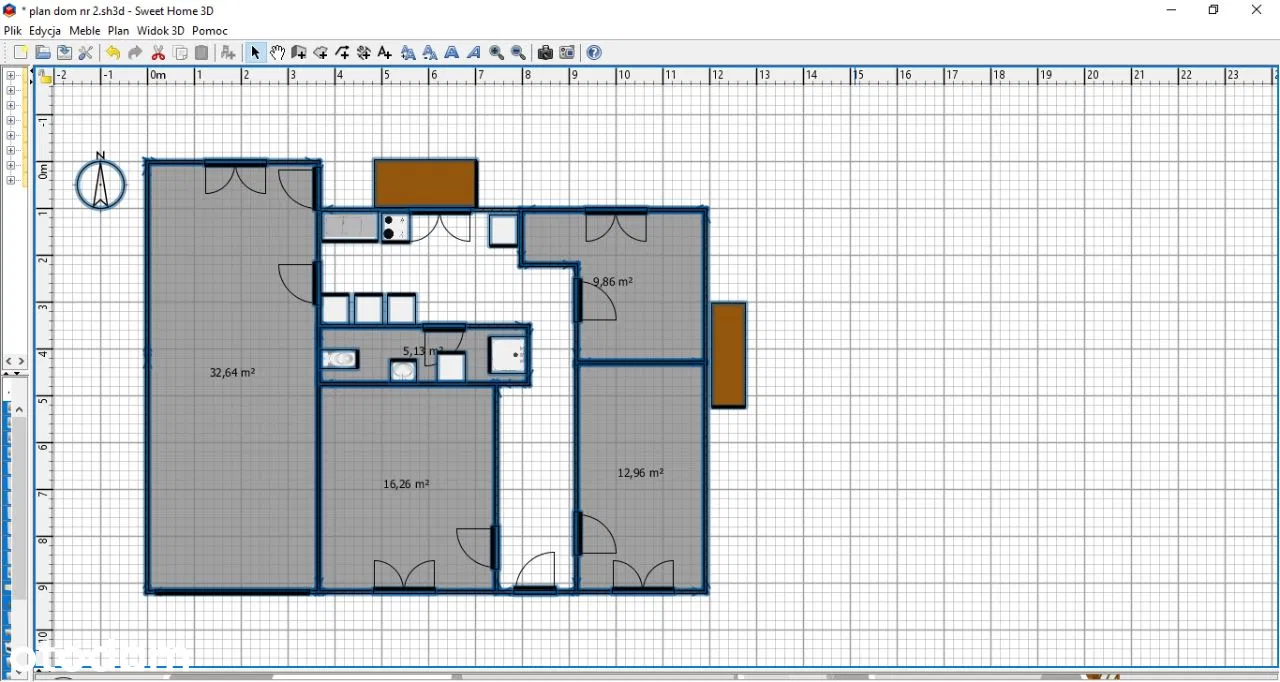
Task: Click the furniture list scroll up arrow
Action: 19,410
